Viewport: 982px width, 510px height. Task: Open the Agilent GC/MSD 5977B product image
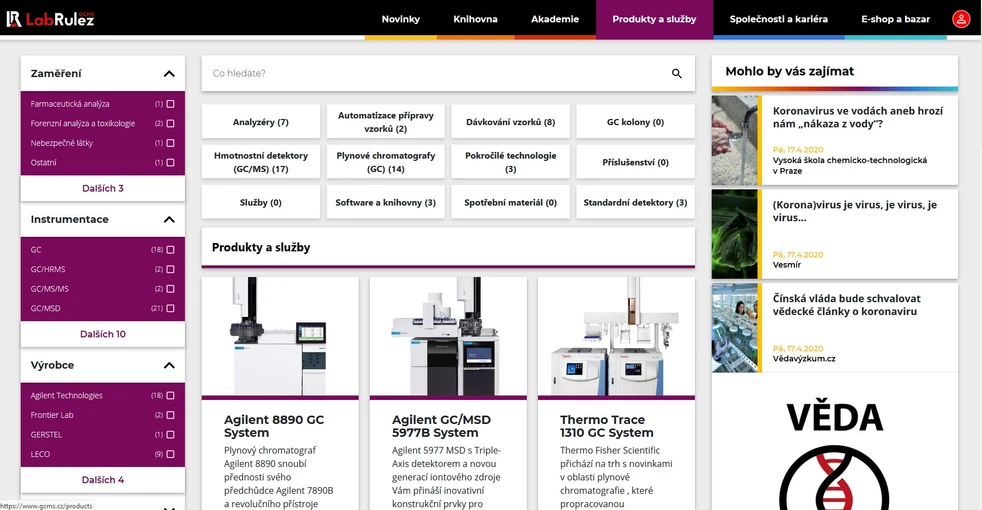pos(448,336)
